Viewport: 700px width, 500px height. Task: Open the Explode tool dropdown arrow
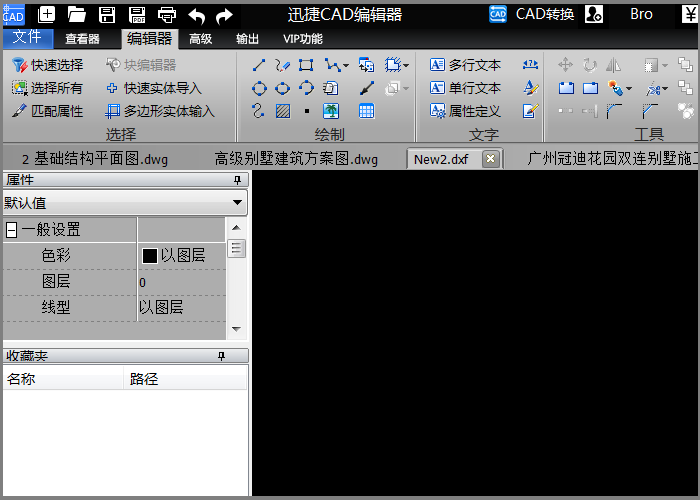629,88
